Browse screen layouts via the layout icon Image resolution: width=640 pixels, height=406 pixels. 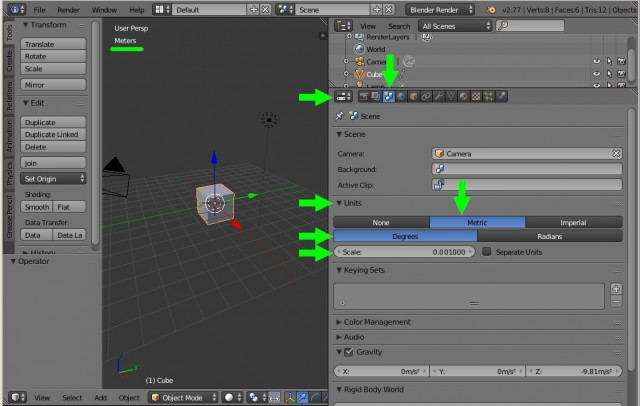pos(162,9)
